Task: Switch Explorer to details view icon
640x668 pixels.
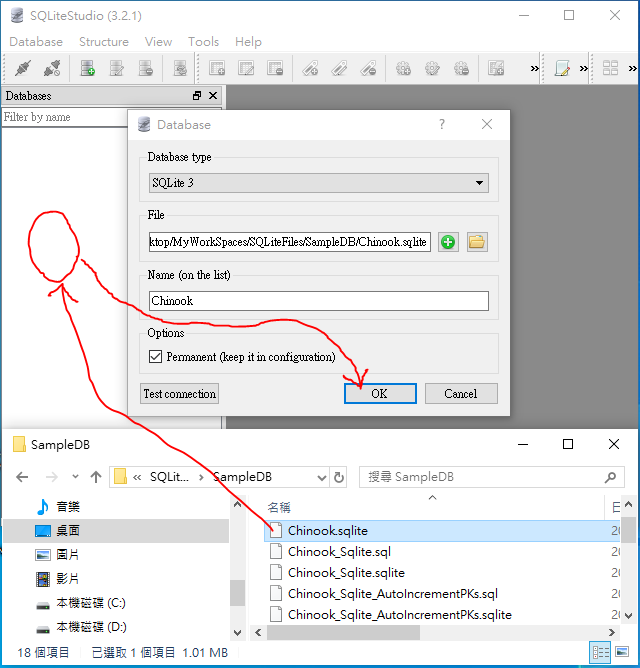Action: click(x=601, y=652)
